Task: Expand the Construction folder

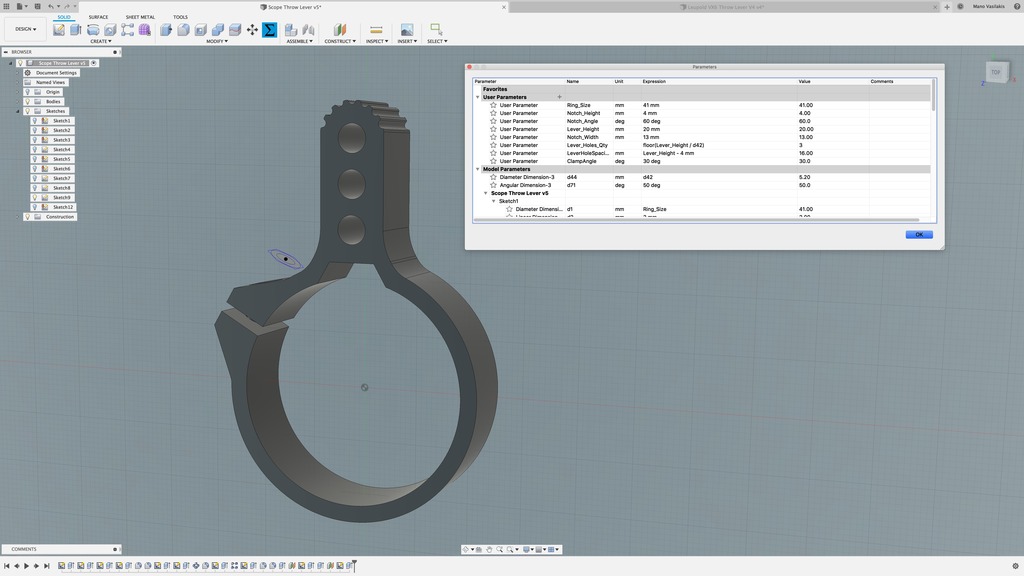Action: (x=19, y=216)
